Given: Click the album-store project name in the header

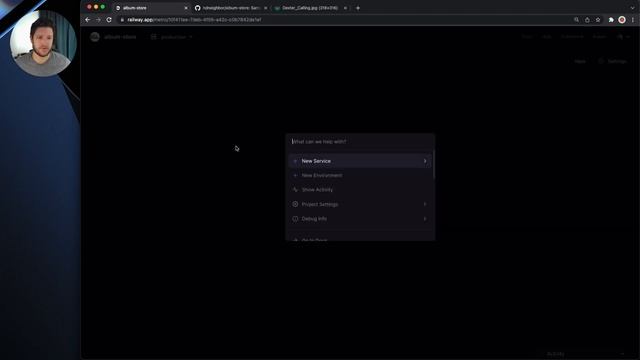Looking at the screenshot, I should tap(120, 37).
